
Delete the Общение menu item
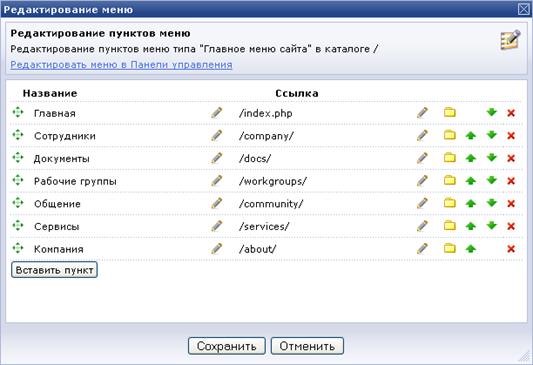point(511,204)
